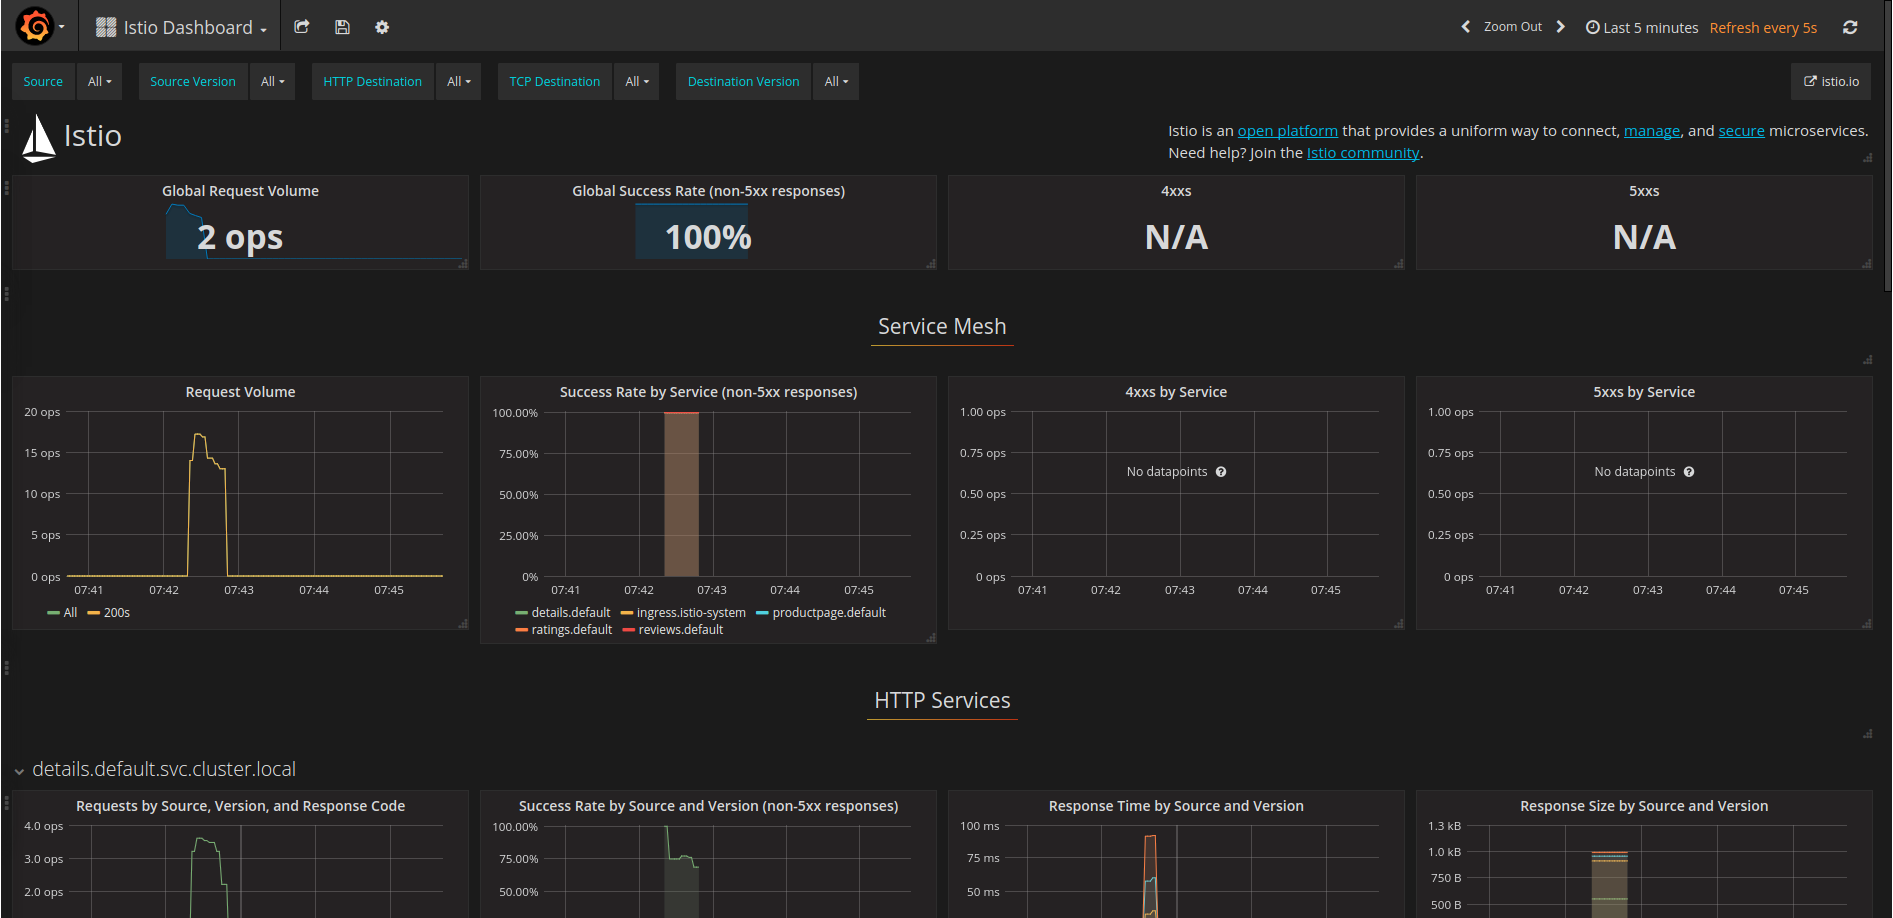Click the refresh dashboard icon
This screenshot has width=1893, height=918.
pos(1850,27)
